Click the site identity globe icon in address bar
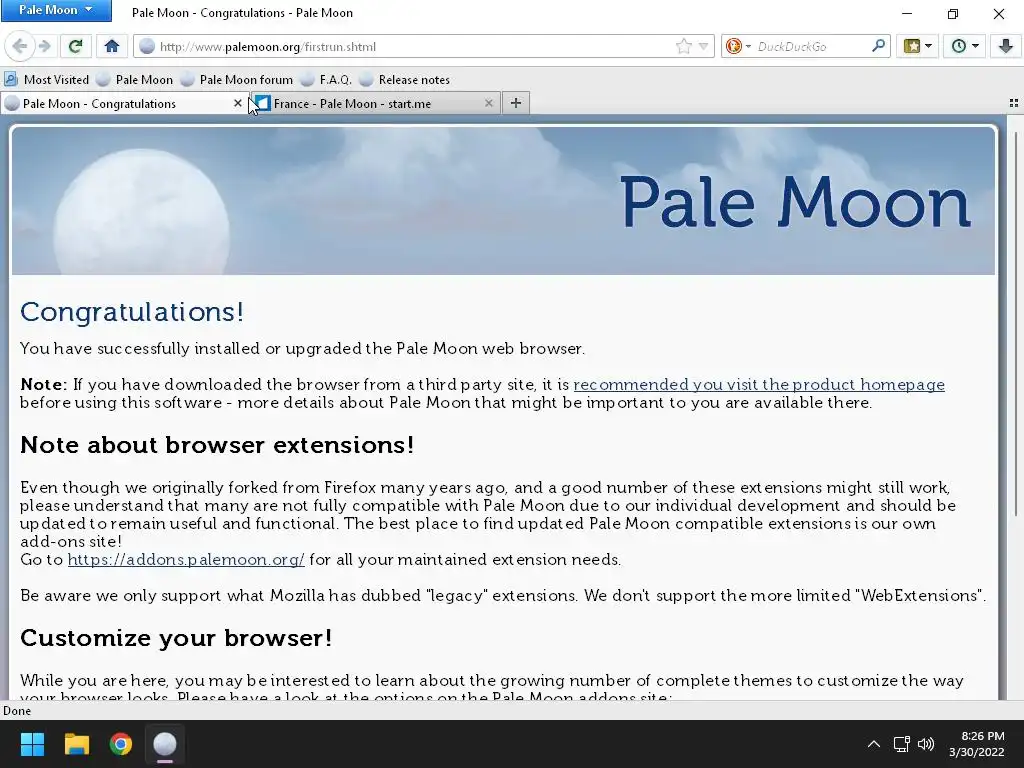This screenshot has height=768, width=1024. point(147,46)
